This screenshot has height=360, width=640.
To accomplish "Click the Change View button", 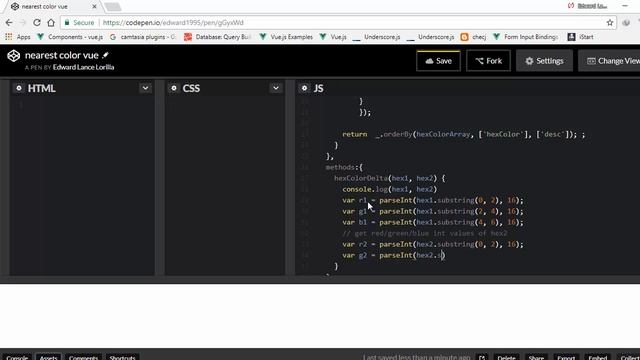I will [610, 61].
